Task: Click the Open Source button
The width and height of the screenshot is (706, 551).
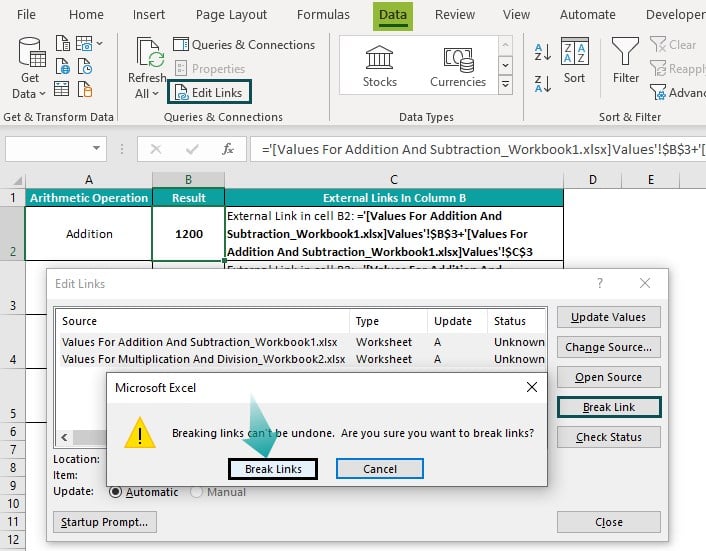Action: tap(608, 377)
